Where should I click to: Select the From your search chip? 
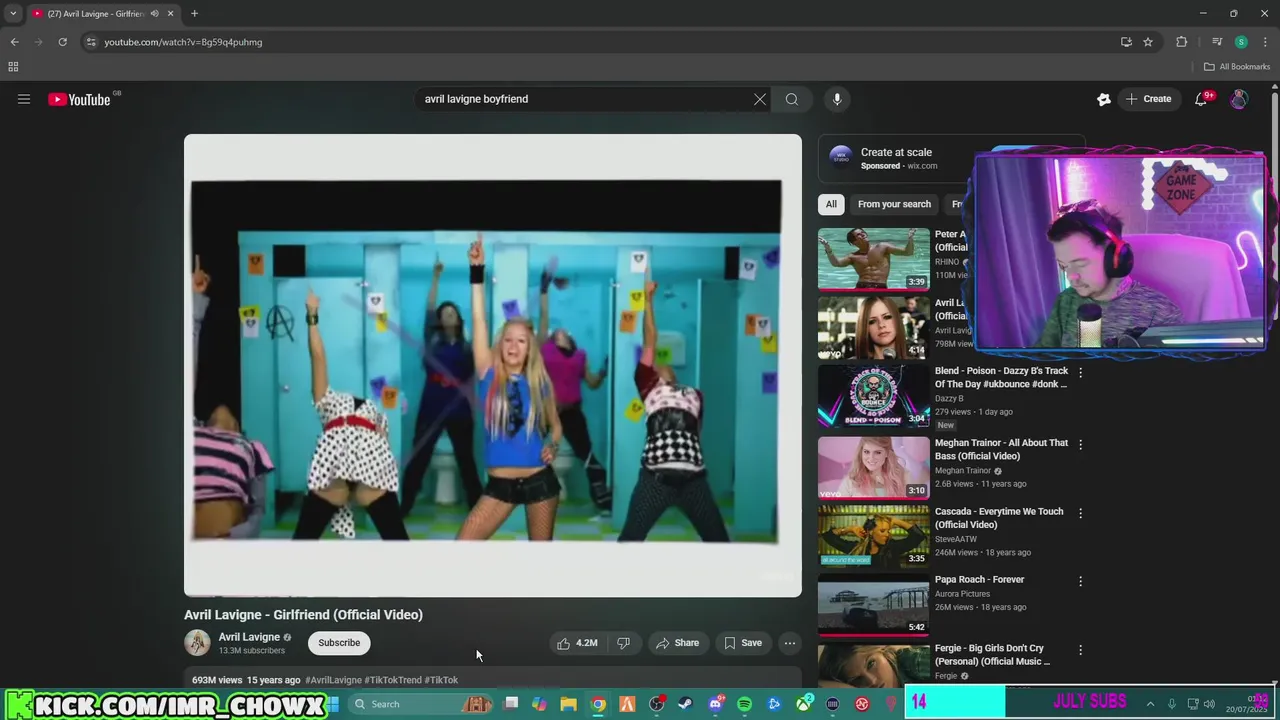point(894,204)
